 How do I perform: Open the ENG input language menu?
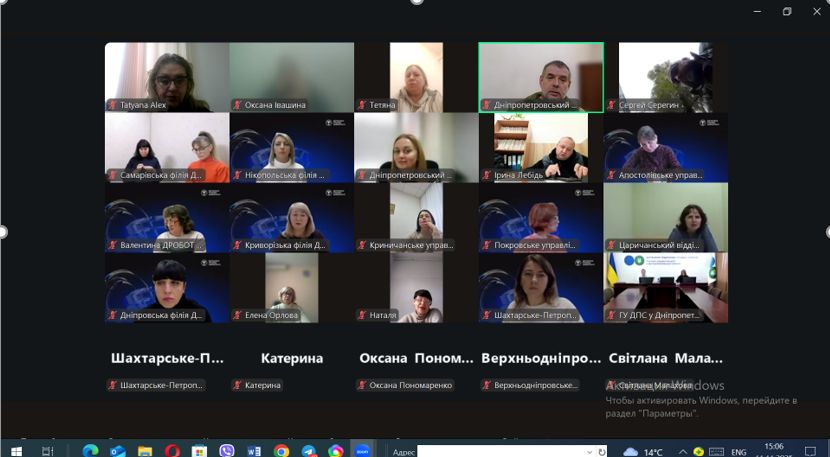739,451
